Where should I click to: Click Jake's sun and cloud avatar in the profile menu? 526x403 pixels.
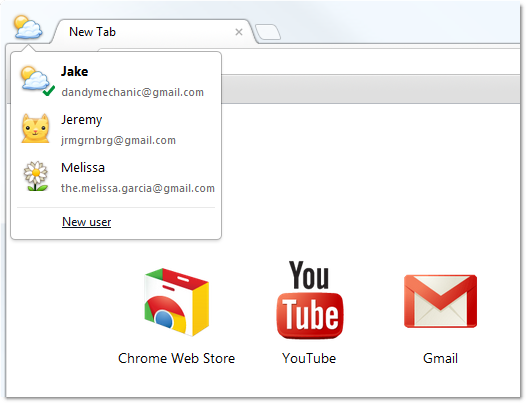[35, 78]
